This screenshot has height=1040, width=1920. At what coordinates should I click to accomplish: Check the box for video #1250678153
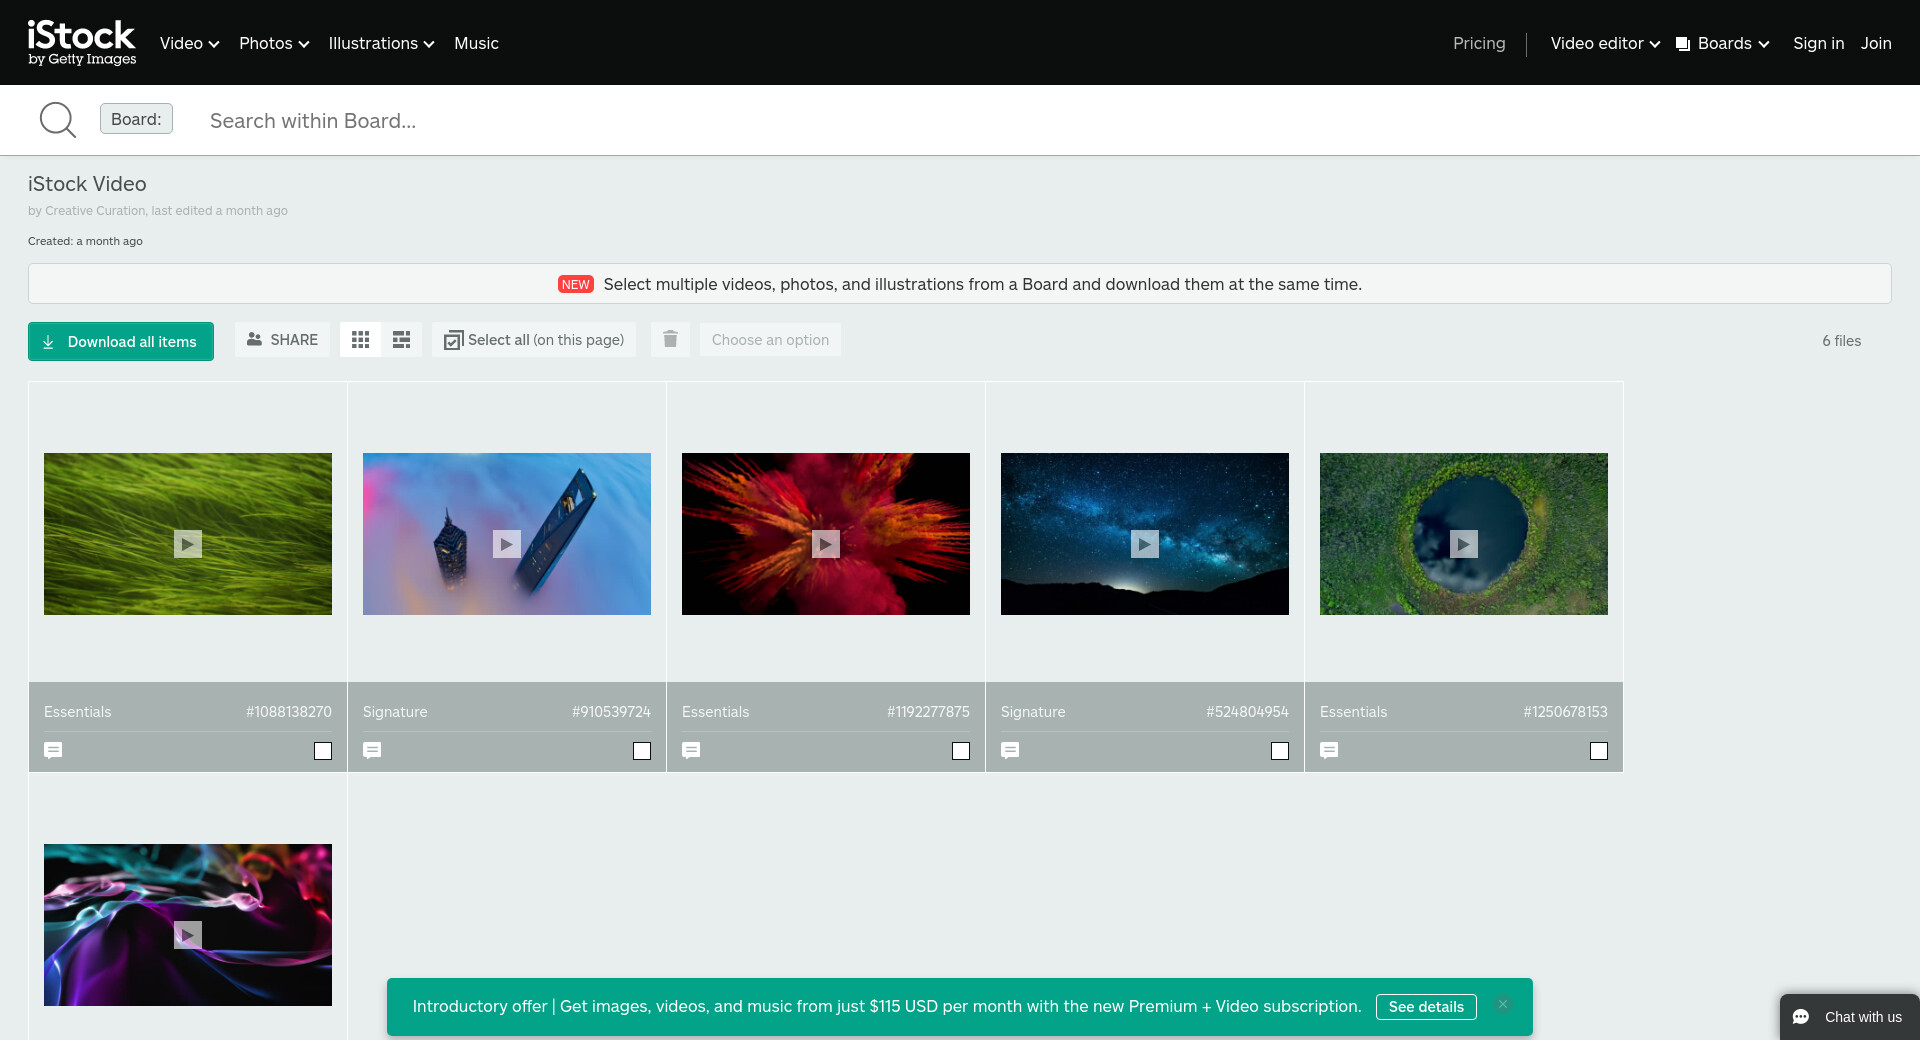[x=1599, y=751]
